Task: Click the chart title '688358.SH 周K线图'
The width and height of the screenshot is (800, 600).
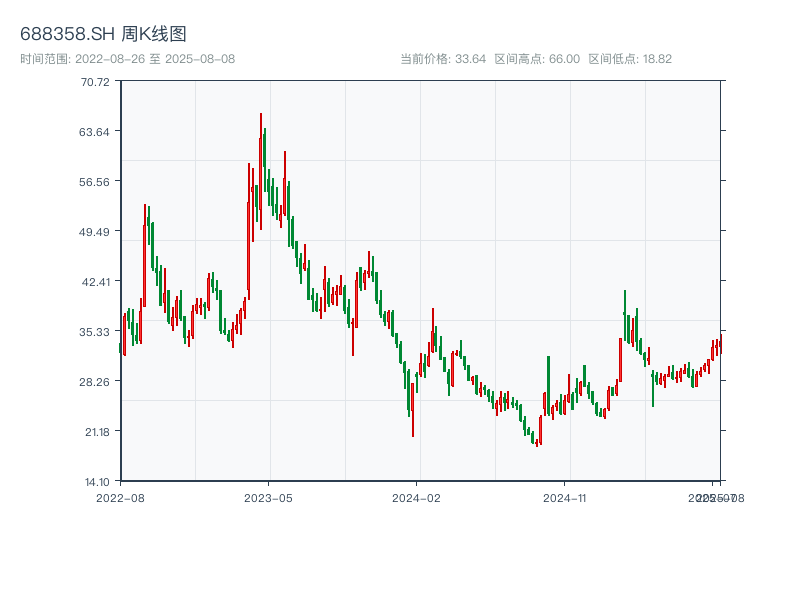Action: 103,34
